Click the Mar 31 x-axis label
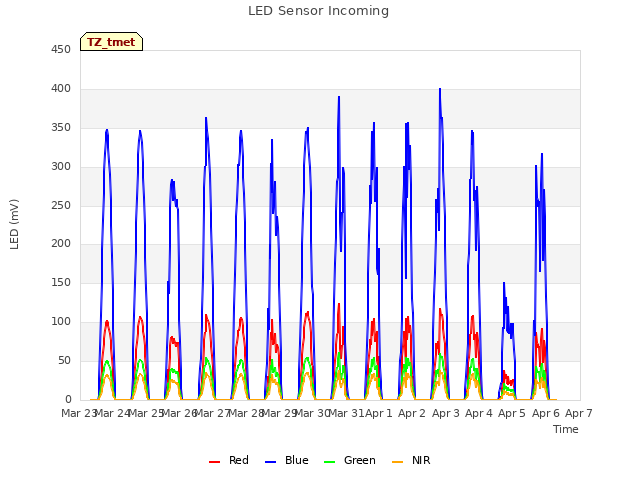 (x=346, y=413)
